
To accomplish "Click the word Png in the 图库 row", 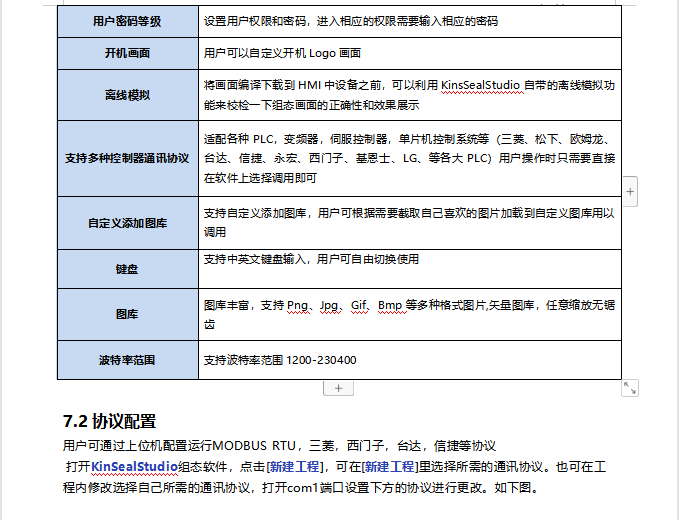I will 297,305.
